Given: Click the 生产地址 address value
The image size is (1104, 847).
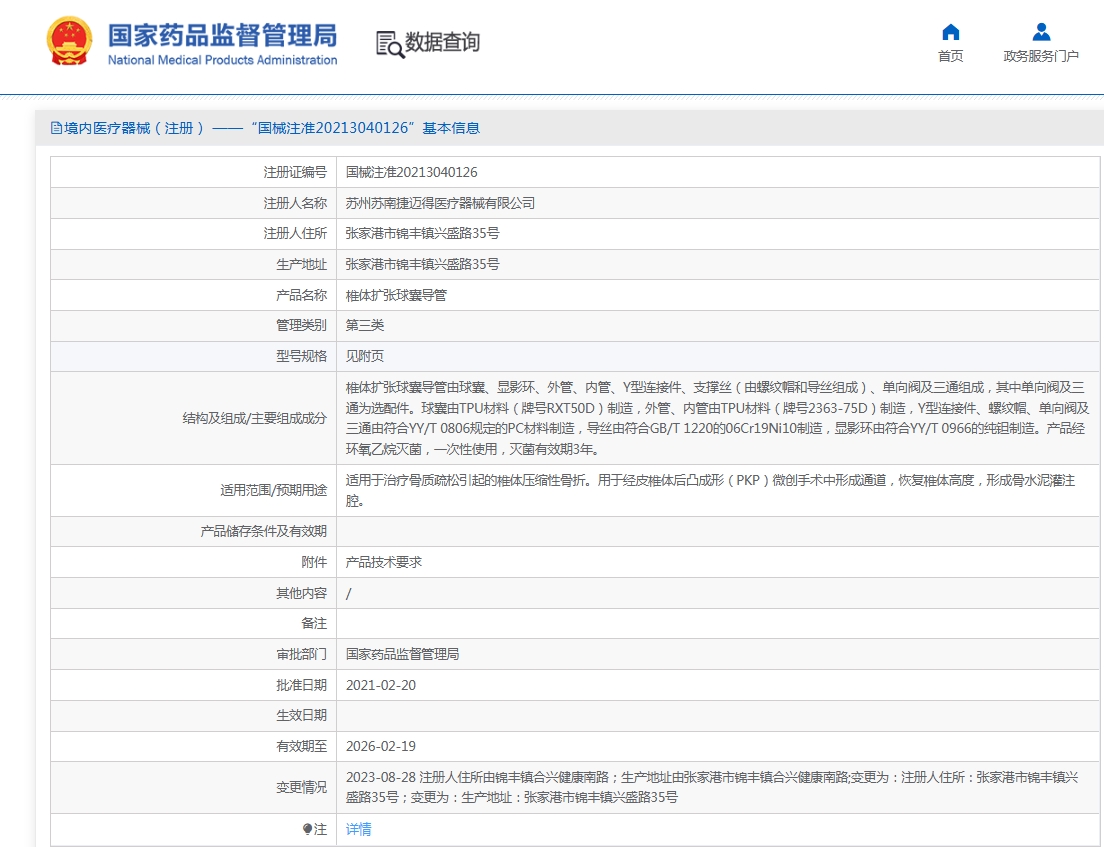Looking at the screenshot, I should tap(422, 265).
